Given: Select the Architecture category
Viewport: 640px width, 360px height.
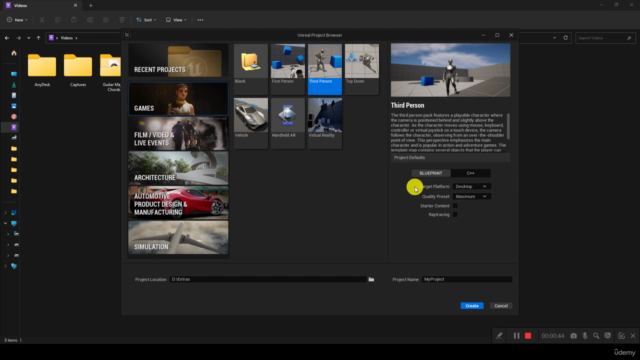Looking at the screenshot, I should coord(178,168).
